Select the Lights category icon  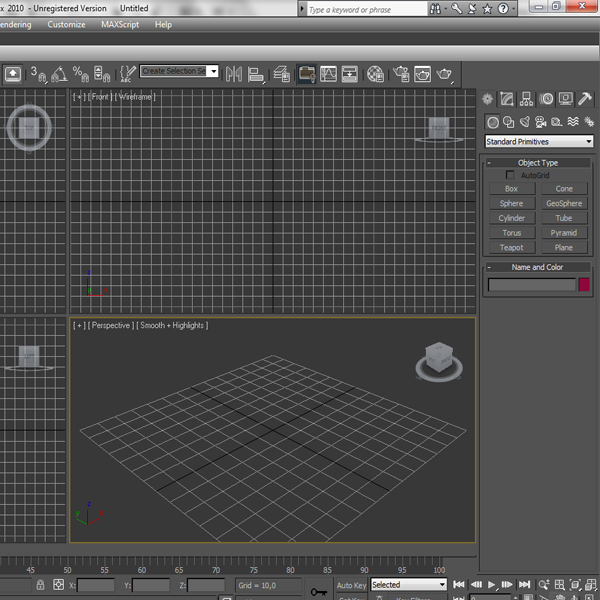[525, 122]
